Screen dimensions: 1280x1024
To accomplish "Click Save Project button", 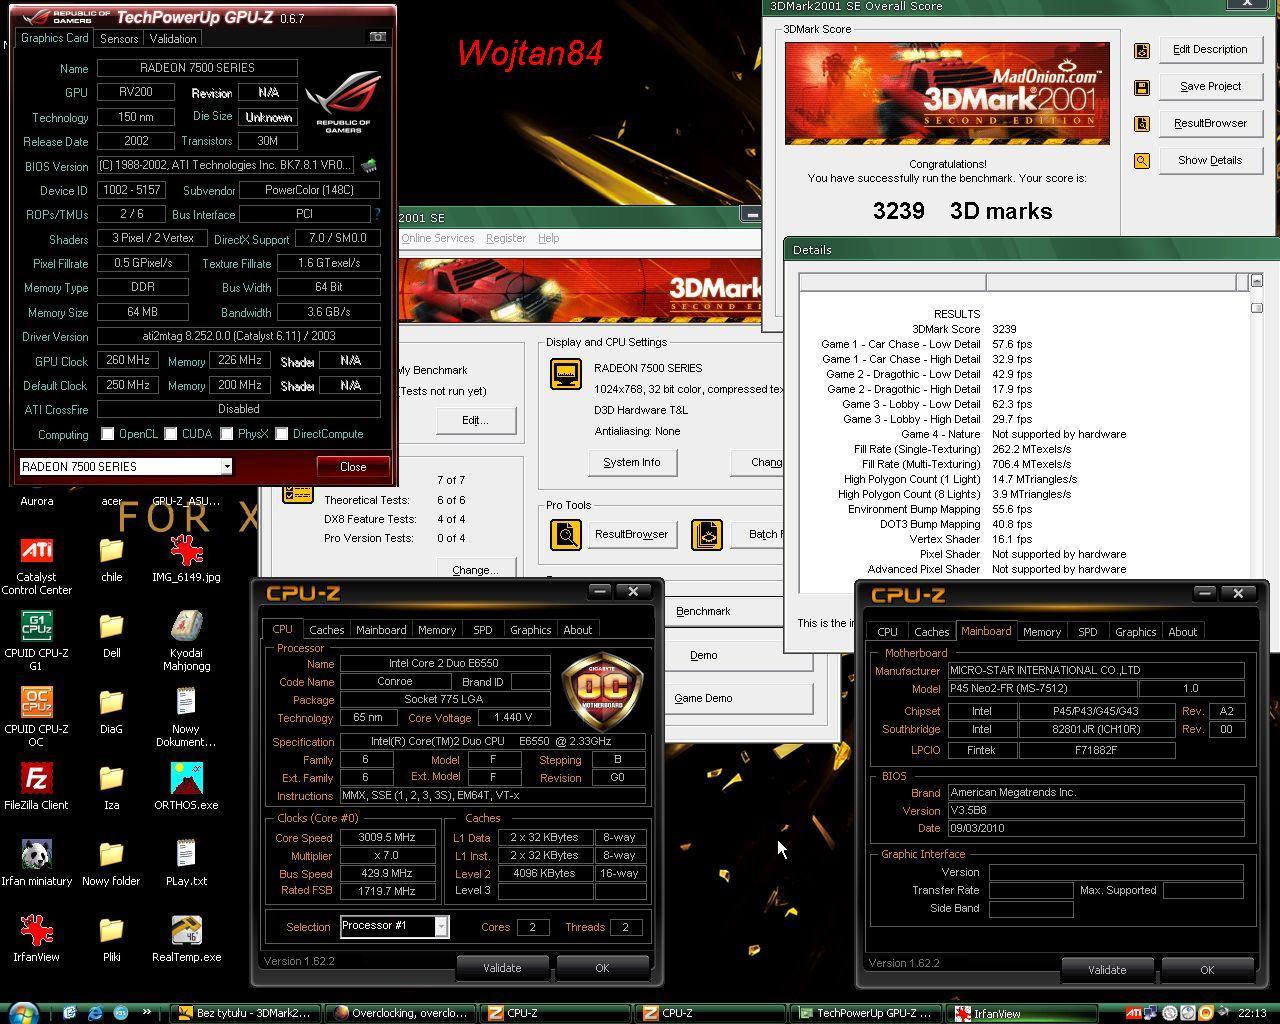I will point(1209,86).
